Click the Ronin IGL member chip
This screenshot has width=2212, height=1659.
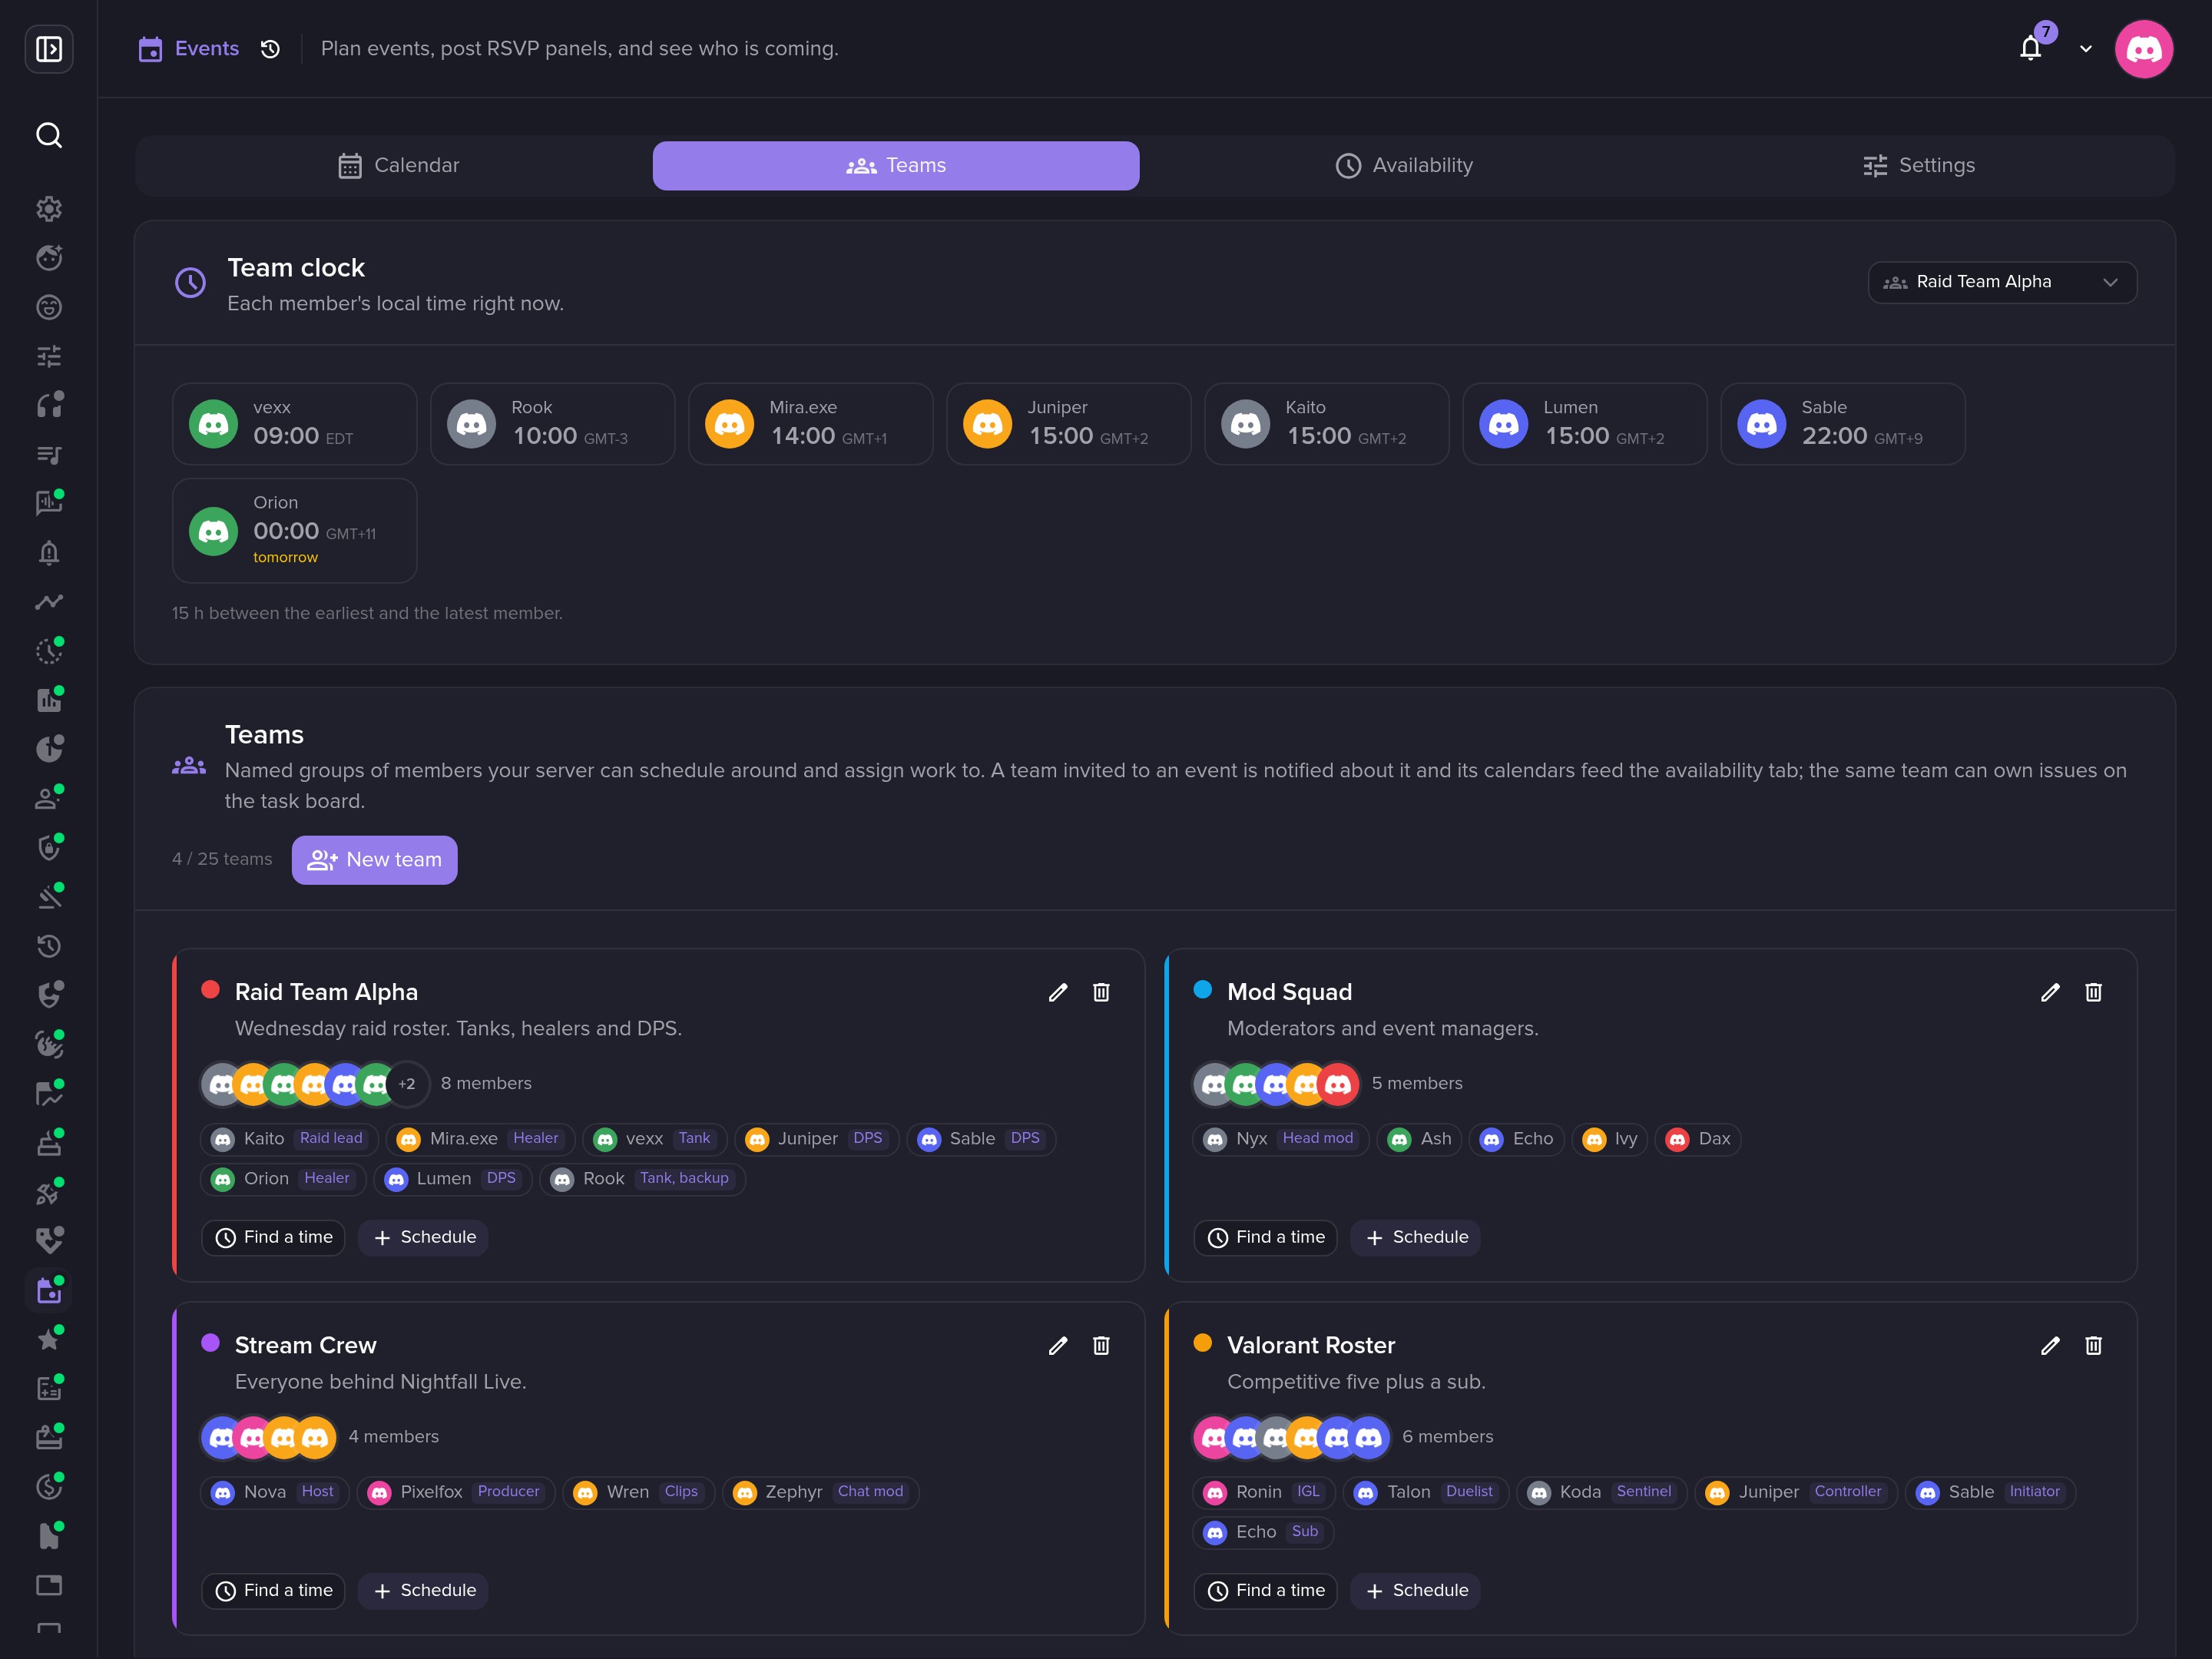[x=1264, y=1492]
